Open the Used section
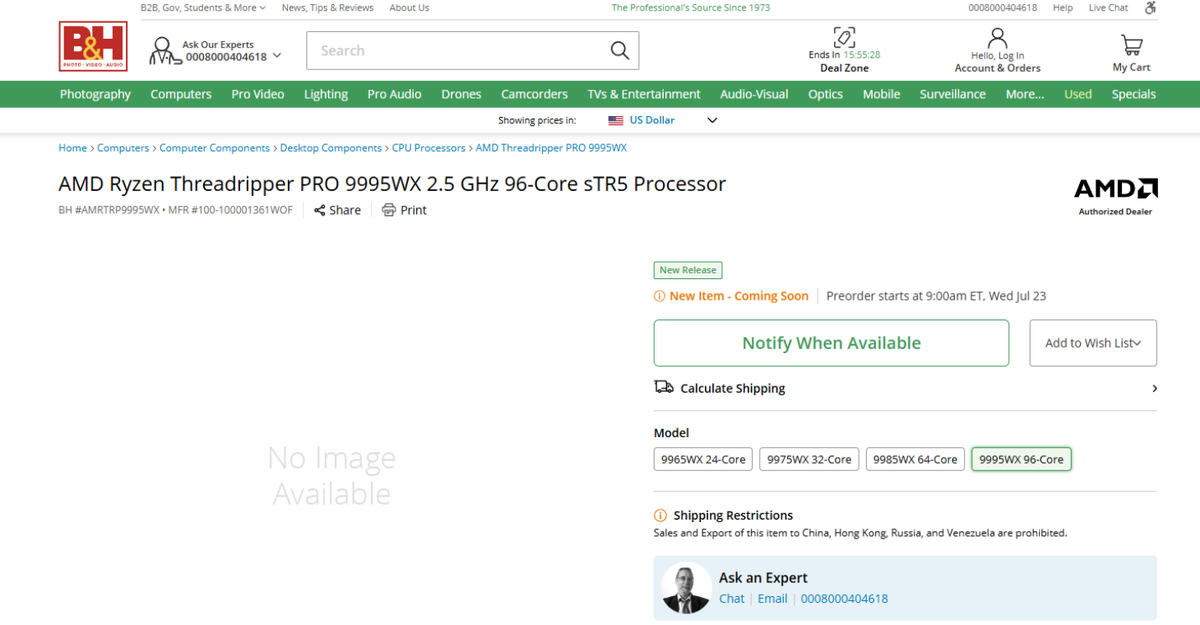The height and width of the screenshot is (625, 1200). tap(1078, 94)
